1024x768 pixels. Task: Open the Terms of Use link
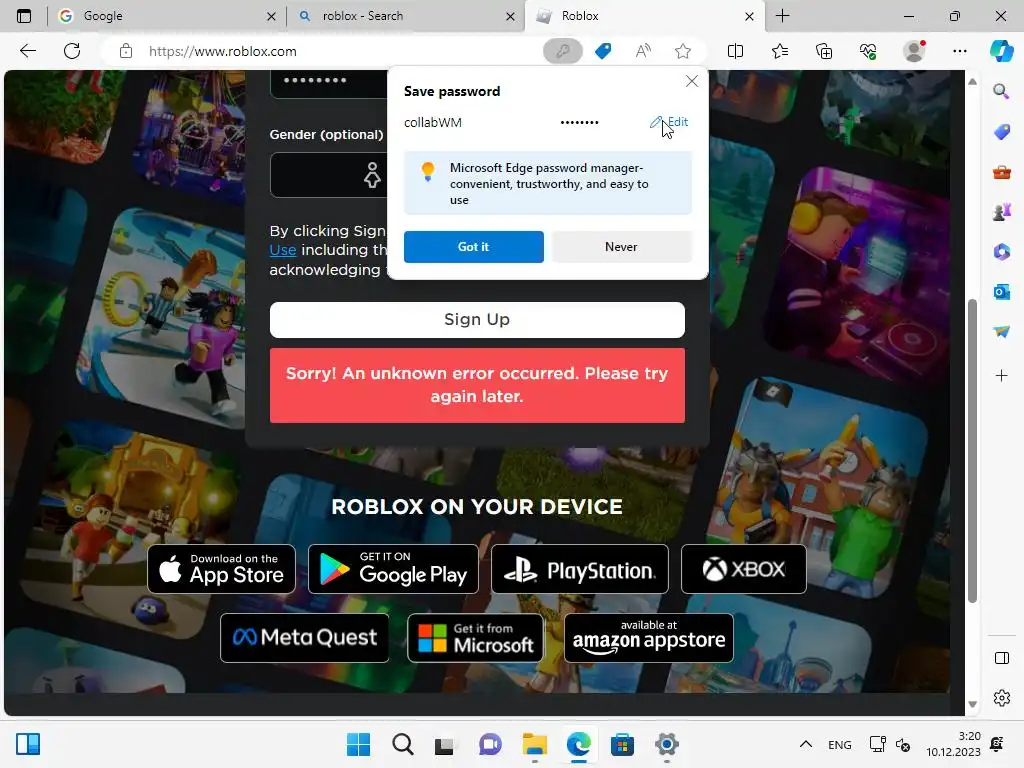click(x=283, y=250)
